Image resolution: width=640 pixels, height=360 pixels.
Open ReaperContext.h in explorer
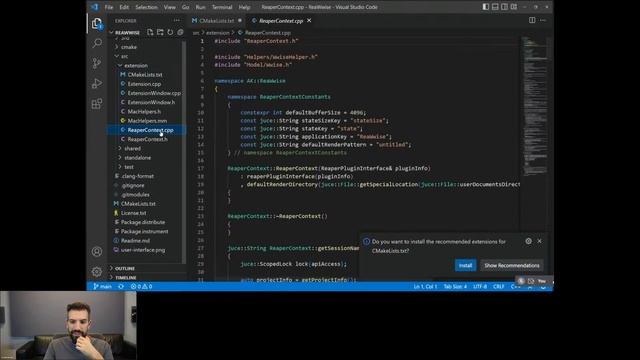(x=147, y=139)
